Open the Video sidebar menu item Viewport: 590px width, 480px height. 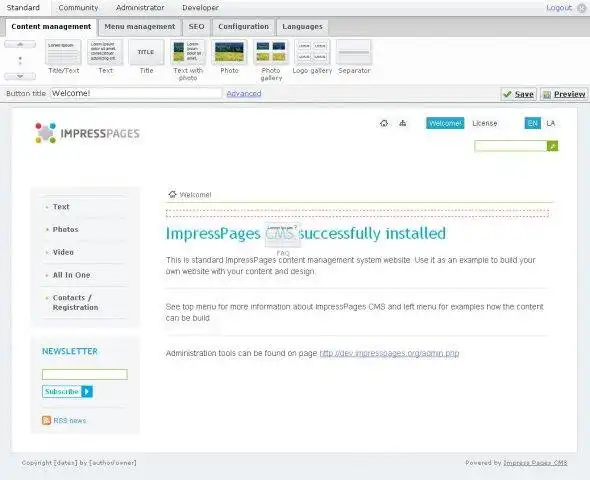click(63, 252)
